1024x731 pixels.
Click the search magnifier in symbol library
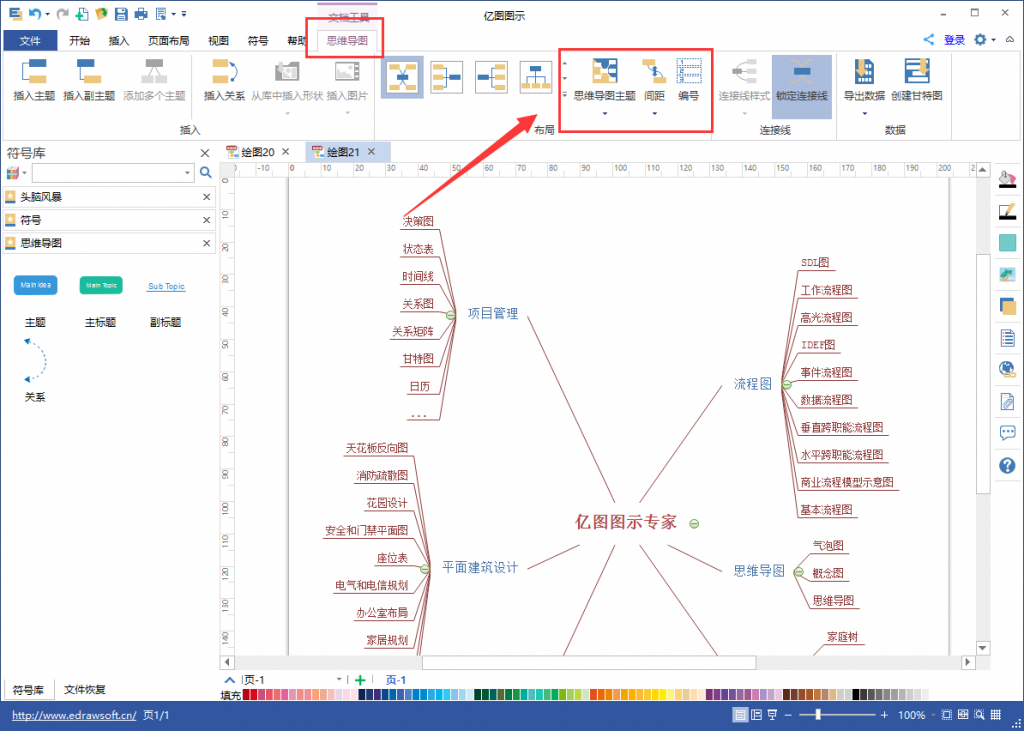pyautogui.click(x=206, y=172)
